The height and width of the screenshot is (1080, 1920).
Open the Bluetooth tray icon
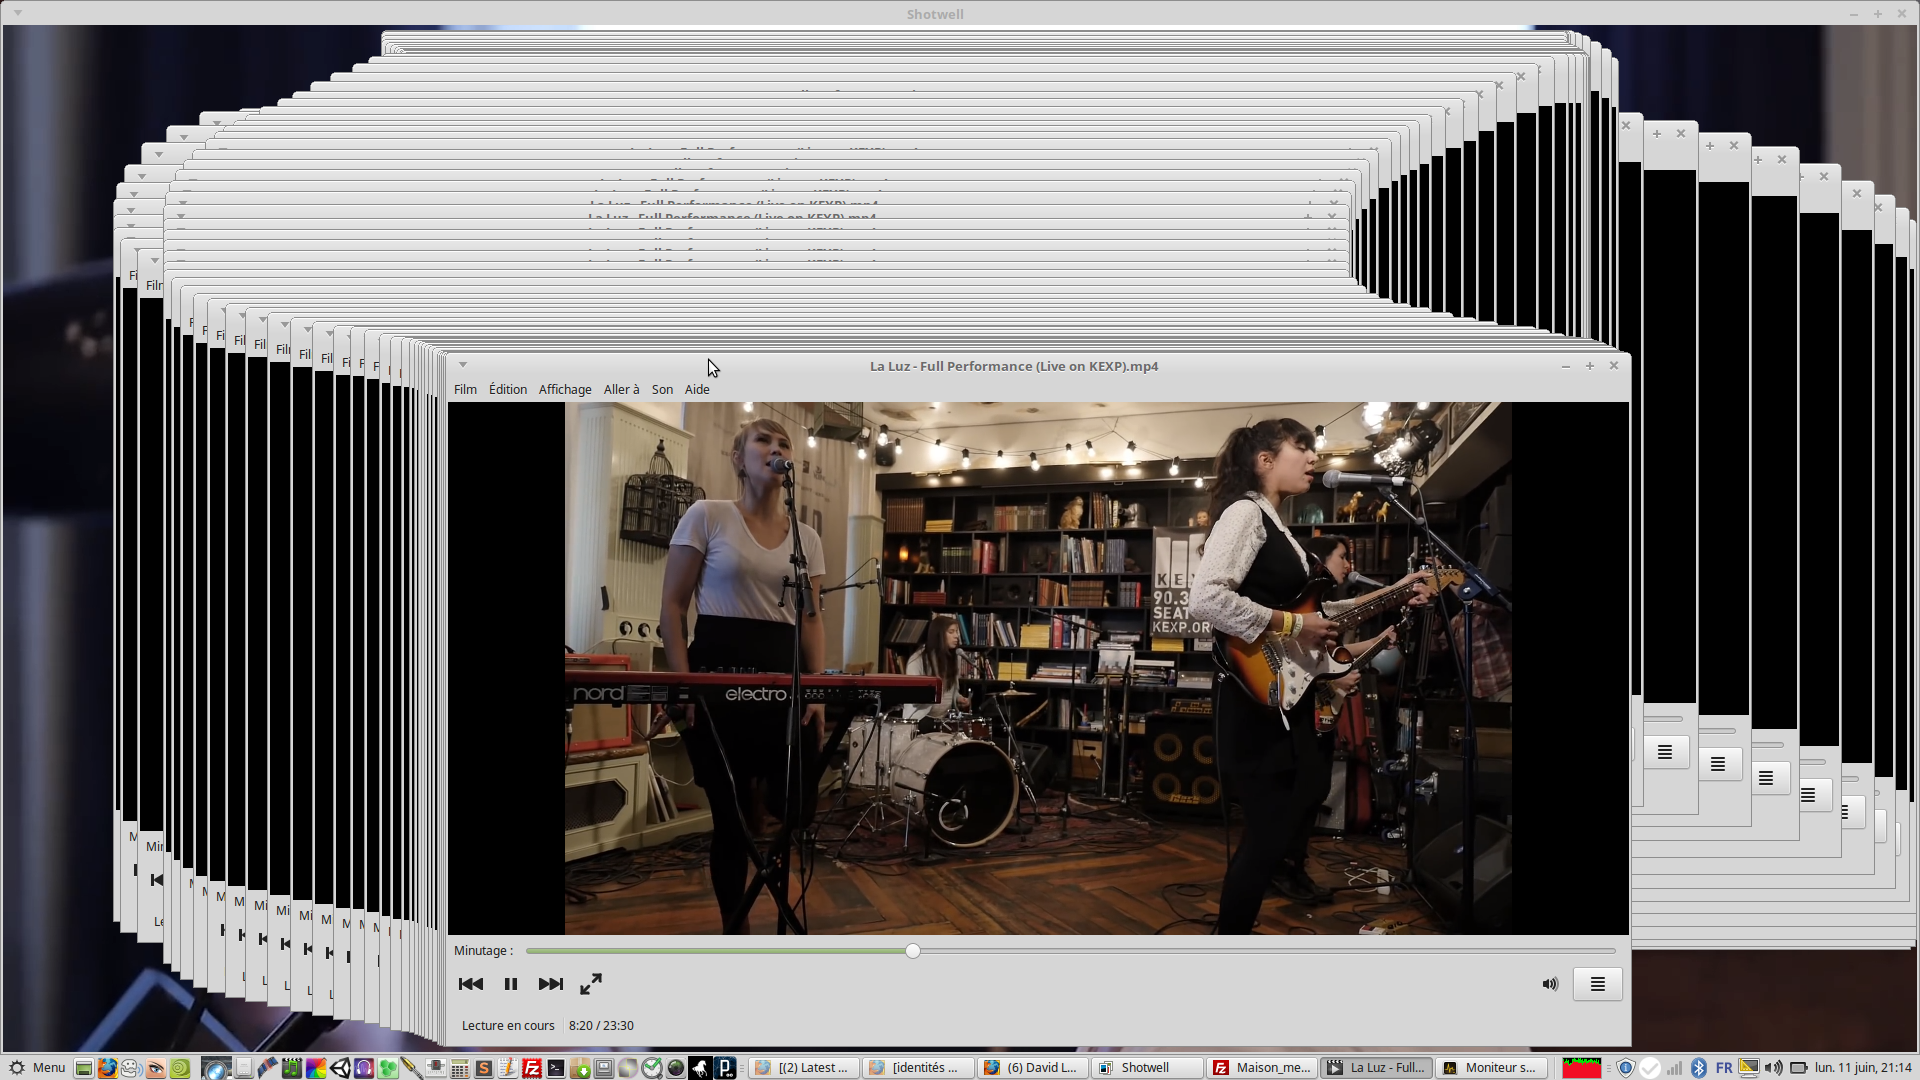[x=1699, y=1068]
